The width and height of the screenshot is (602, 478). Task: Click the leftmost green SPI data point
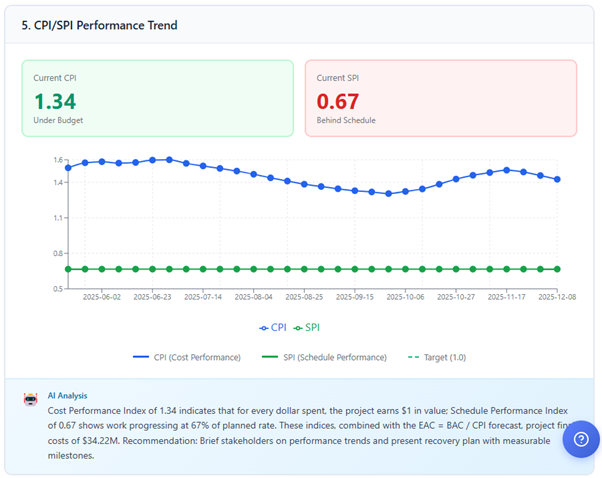point(68,269)
